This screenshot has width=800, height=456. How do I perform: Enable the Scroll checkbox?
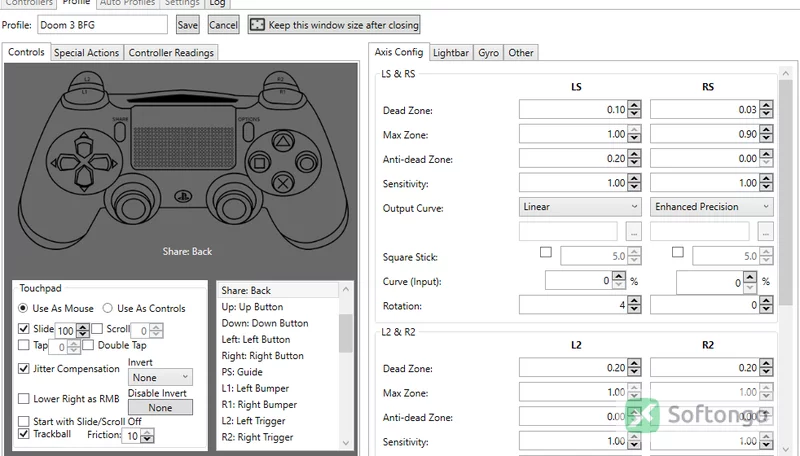[x=97, y=328]
